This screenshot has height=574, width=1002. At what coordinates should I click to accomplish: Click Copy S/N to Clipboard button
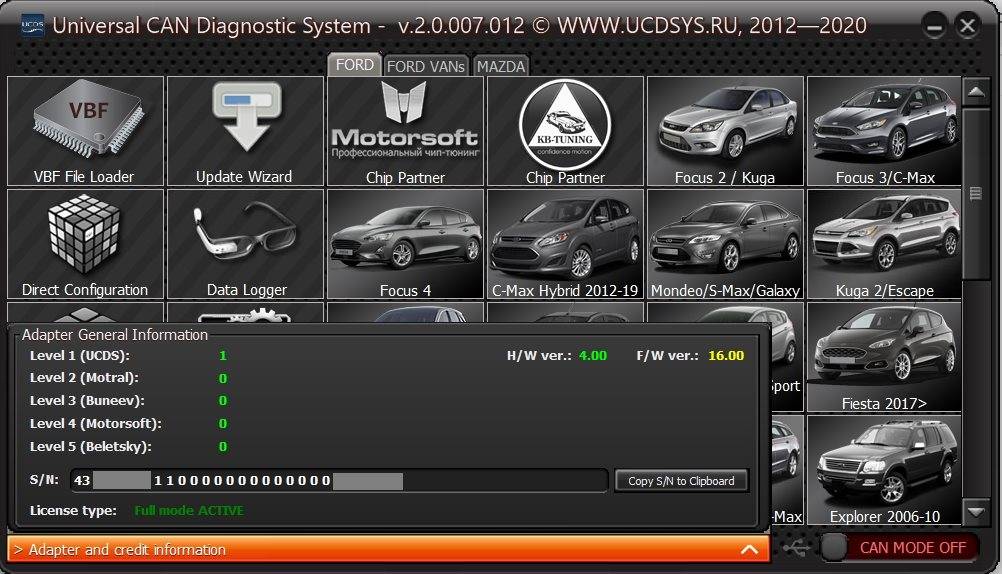tap(681, 481)
